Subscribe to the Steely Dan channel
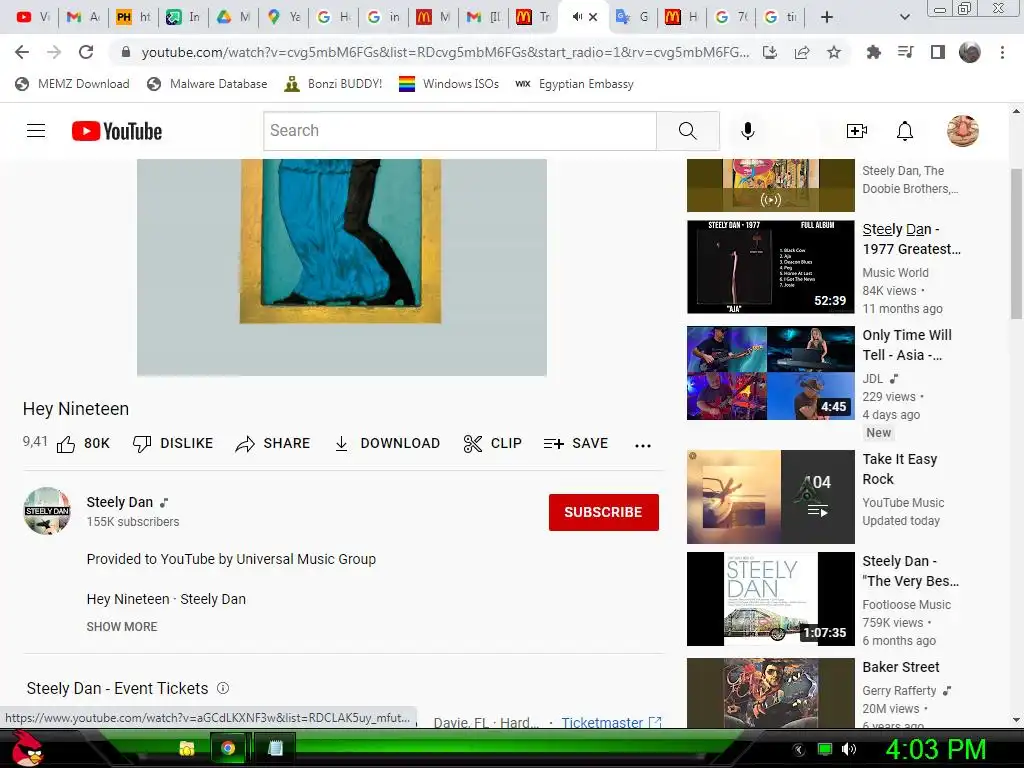 [x=603, y=512]
